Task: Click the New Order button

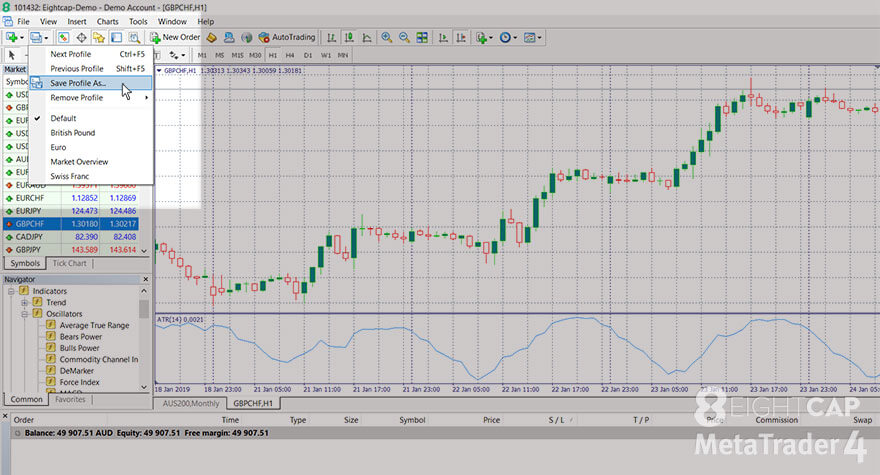Action: [x=175, y=38]
